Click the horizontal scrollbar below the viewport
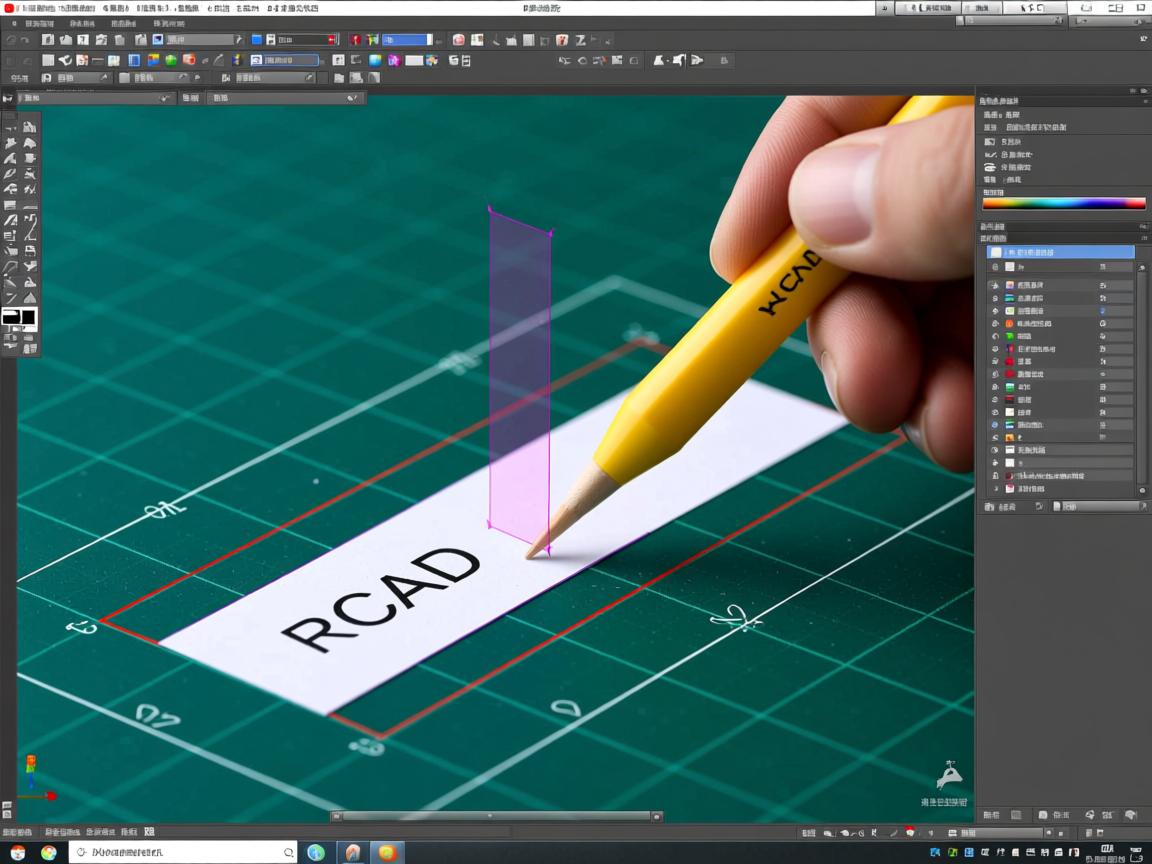1152x864 pixels. (495, 816)
